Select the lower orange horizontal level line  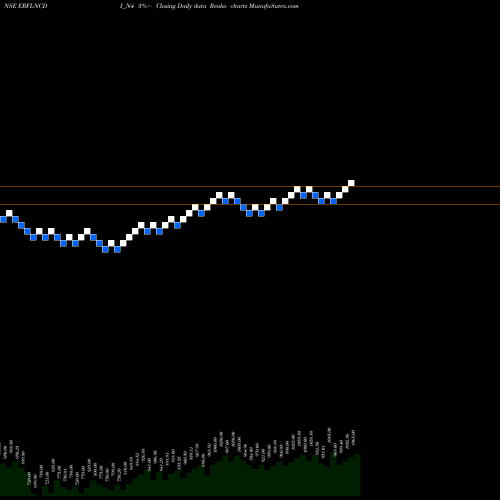click(x=250, y=204)
